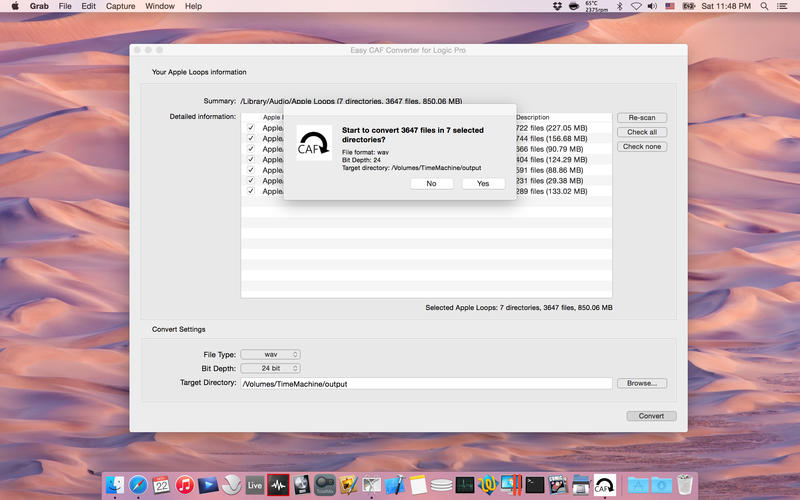This screenshot has width=800, height=500.
Task: Toggle the last directory checkbox (289 files)
Action: pos(251,191)
